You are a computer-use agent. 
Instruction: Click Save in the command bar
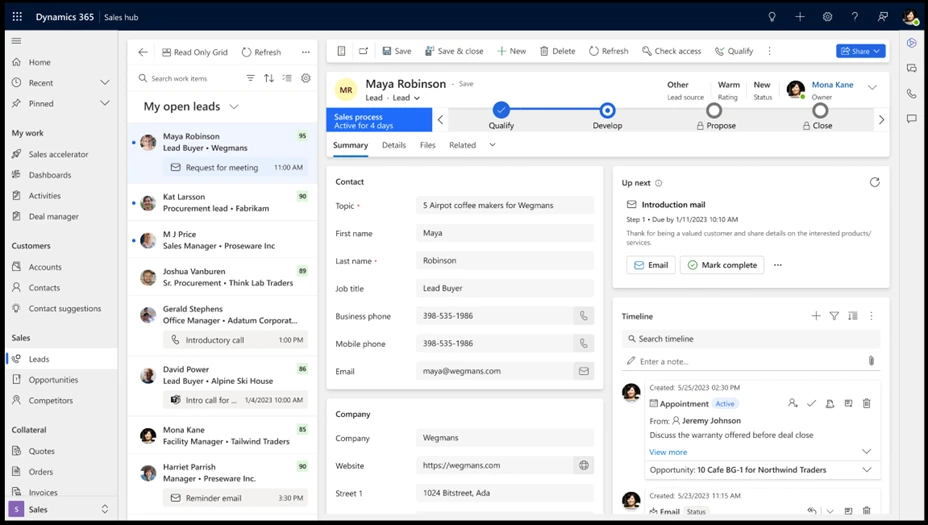click(397, 51)
